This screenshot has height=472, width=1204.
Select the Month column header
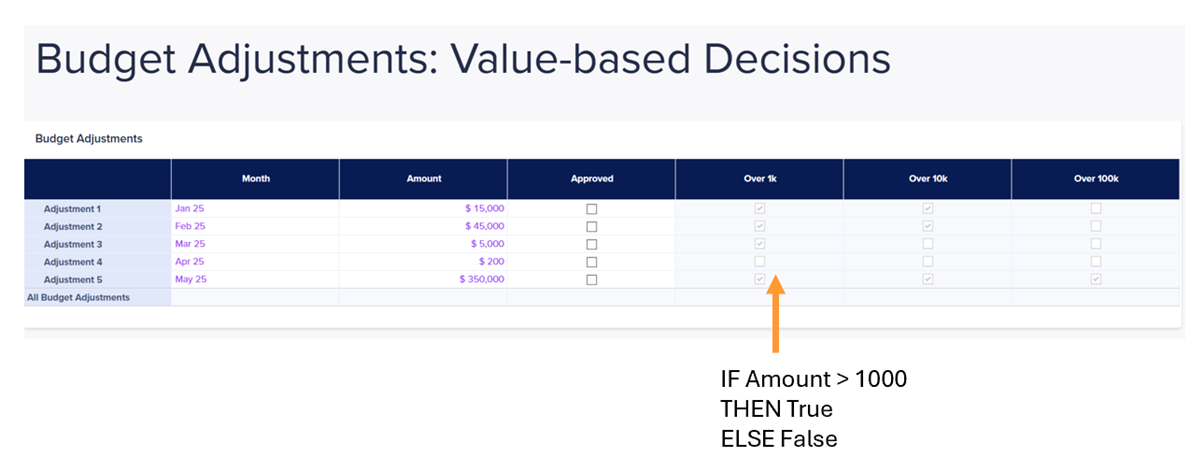point(255,179)
